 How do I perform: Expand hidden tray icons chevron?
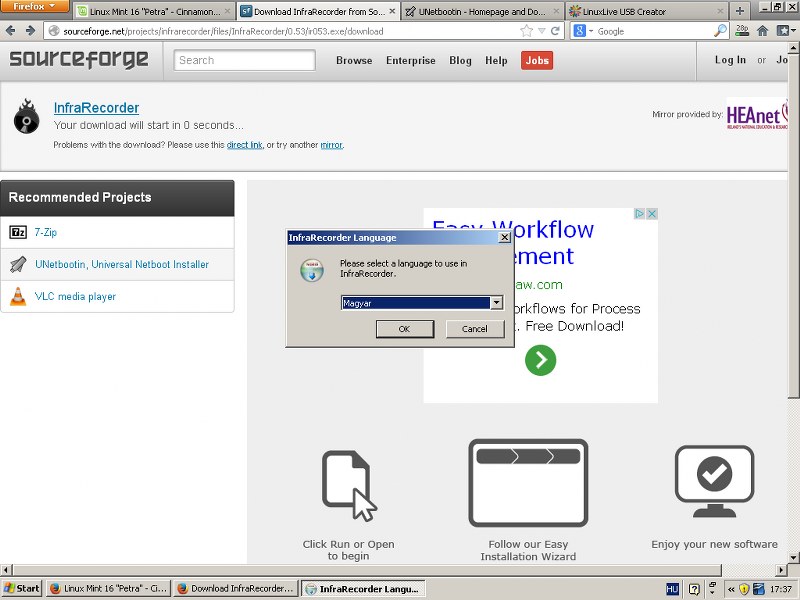[x=731, y=589]
